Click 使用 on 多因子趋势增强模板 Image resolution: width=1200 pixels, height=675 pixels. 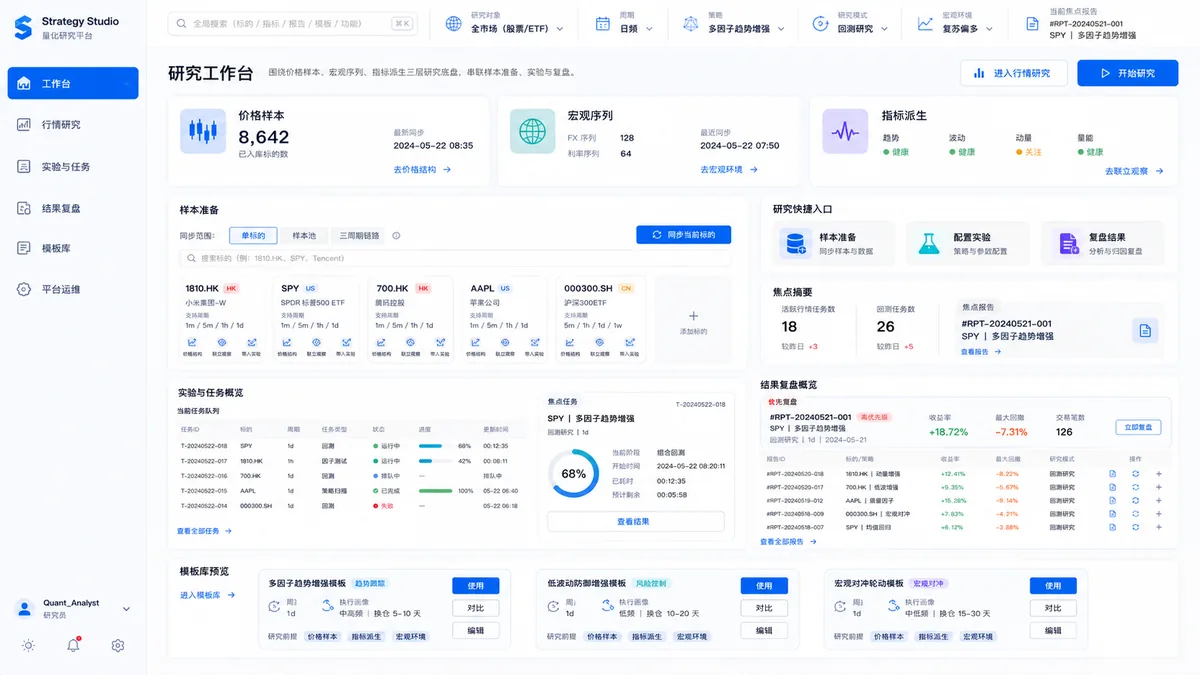[476, 586]
